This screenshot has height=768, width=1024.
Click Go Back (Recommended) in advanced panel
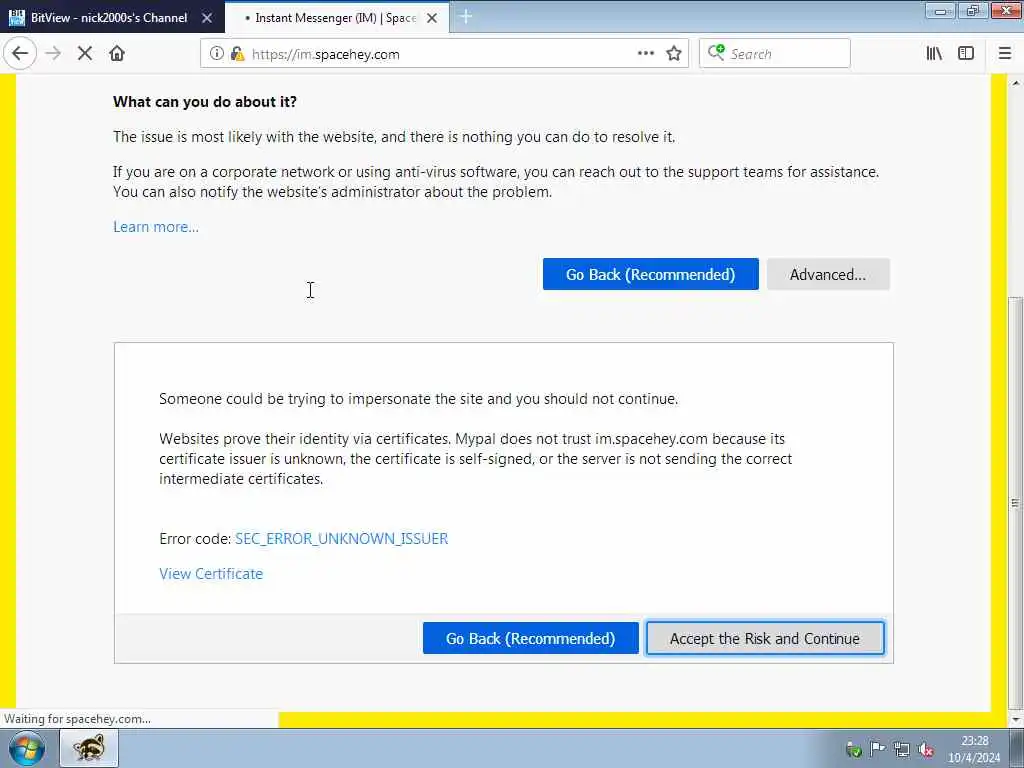(x=530, y=638)
